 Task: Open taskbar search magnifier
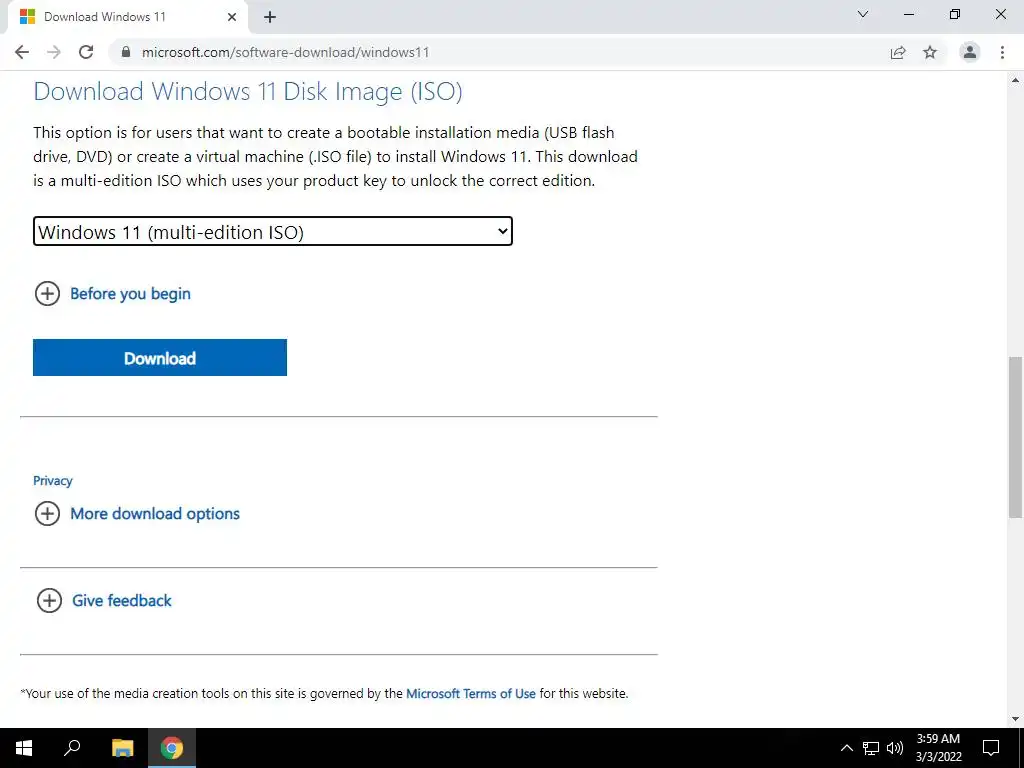72,748
